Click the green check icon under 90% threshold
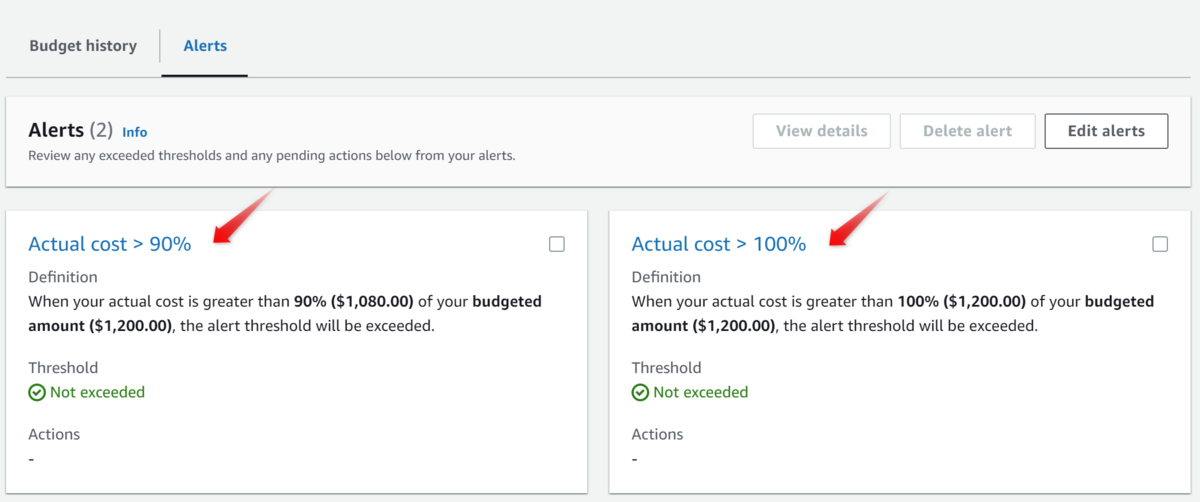The image size is (1200, 502). 37,393
